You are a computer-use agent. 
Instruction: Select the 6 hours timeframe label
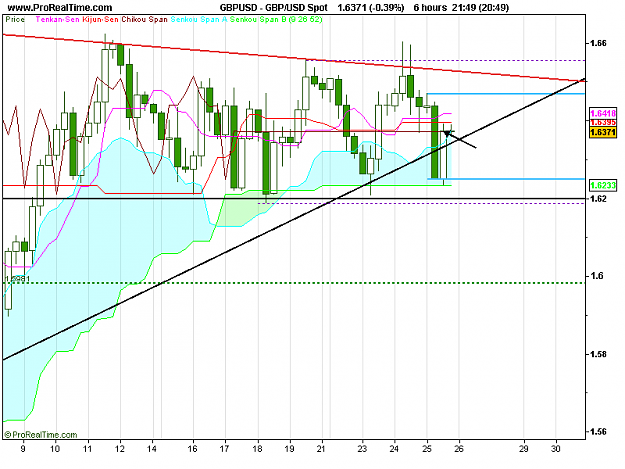click(430, 8)
